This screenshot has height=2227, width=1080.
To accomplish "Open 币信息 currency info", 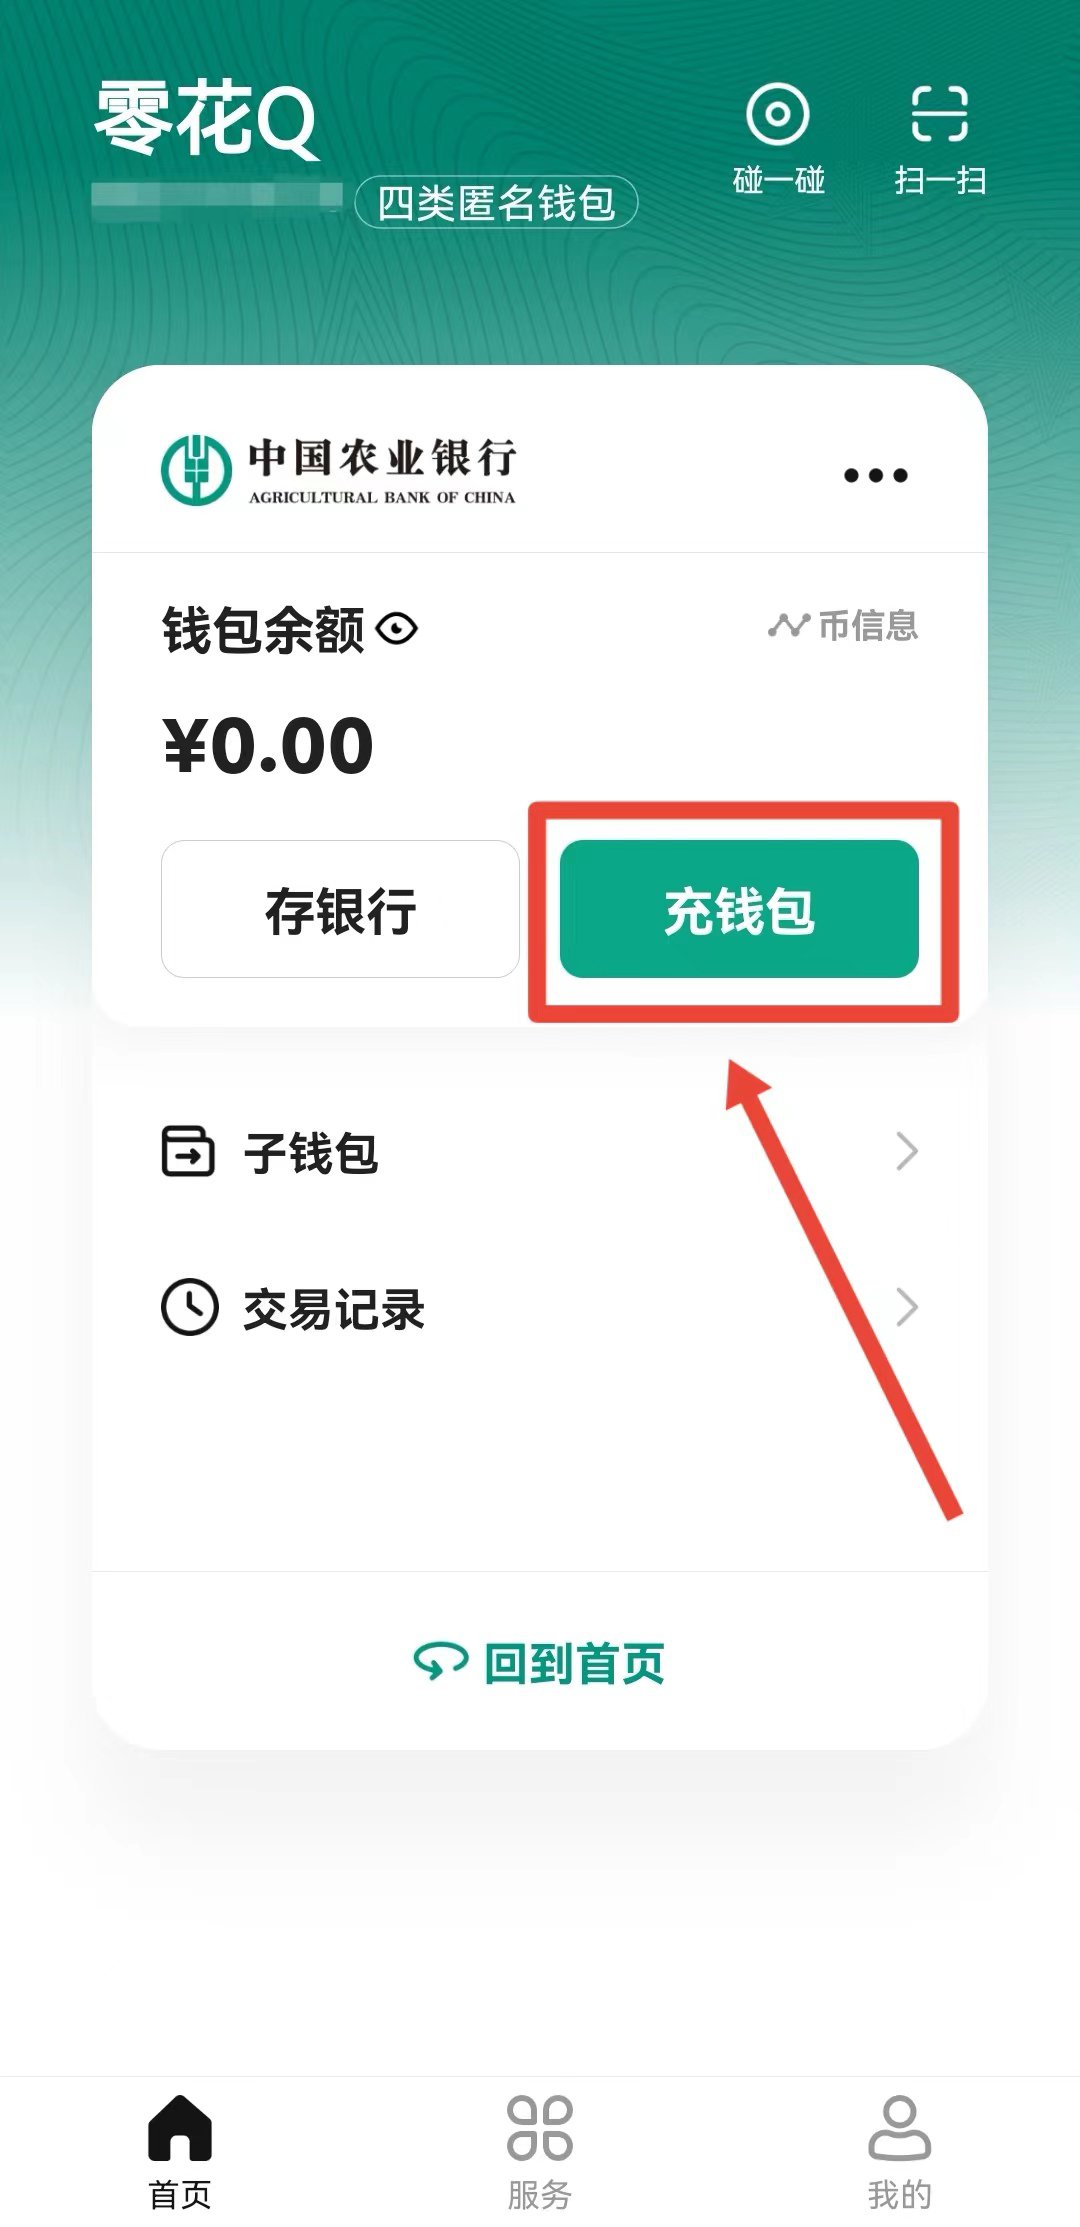I will 843,626.
